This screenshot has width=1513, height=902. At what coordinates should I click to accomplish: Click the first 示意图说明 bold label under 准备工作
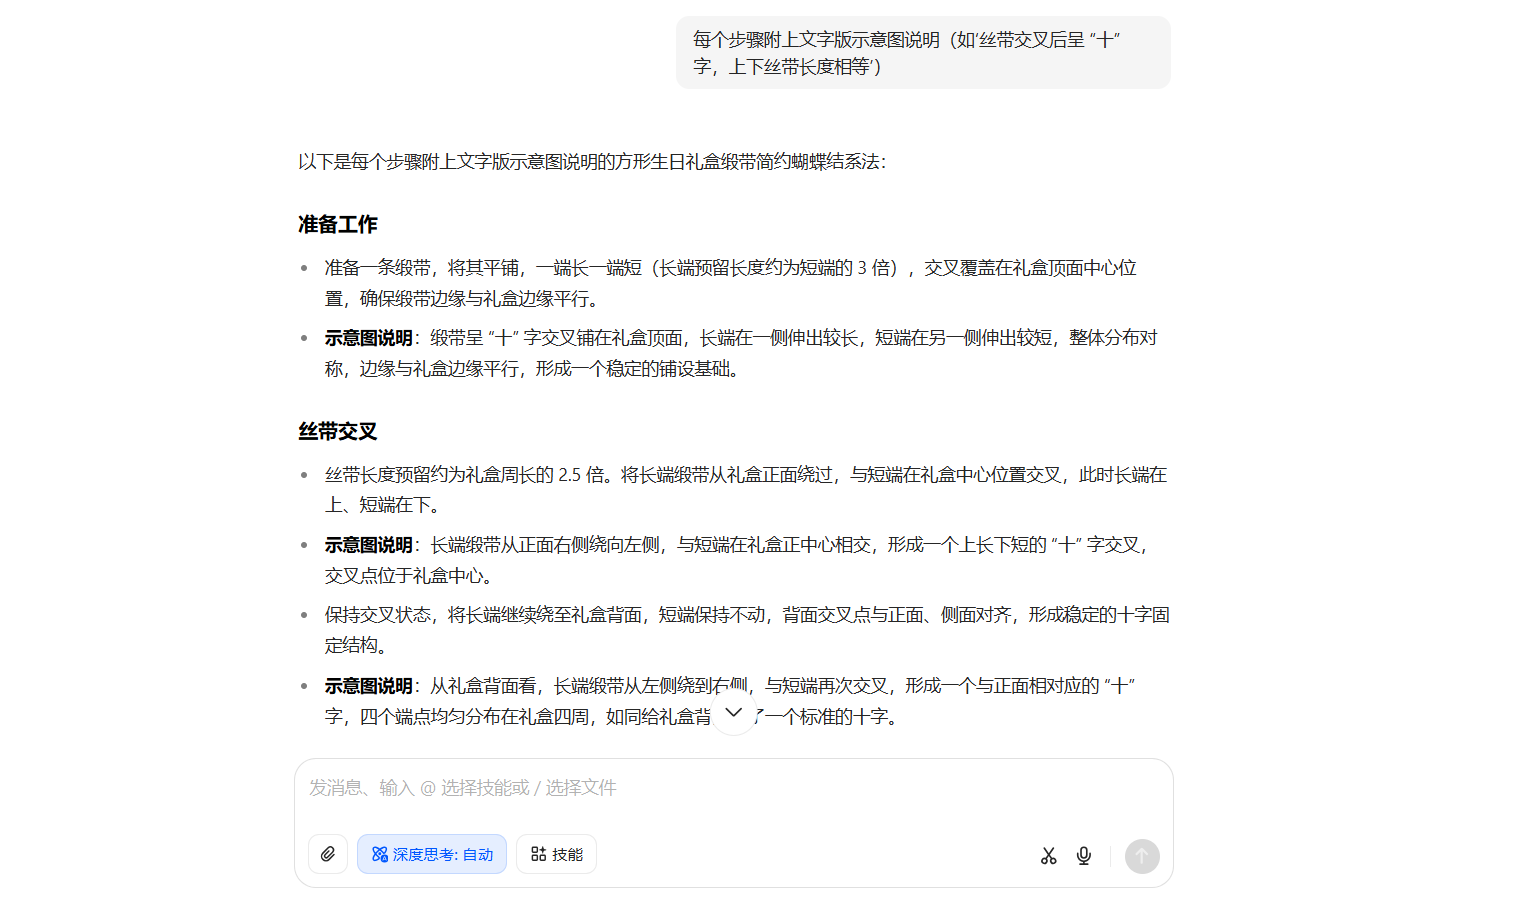[368, 338]
